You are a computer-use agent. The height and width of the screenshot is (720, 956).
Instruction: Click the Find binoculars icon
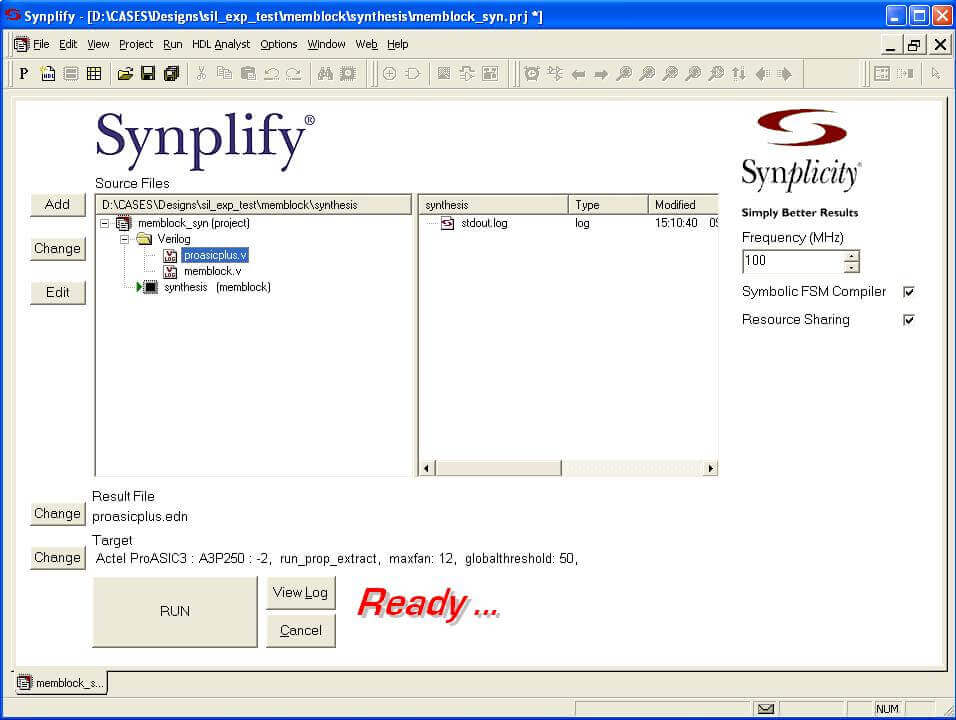(324, 73)
